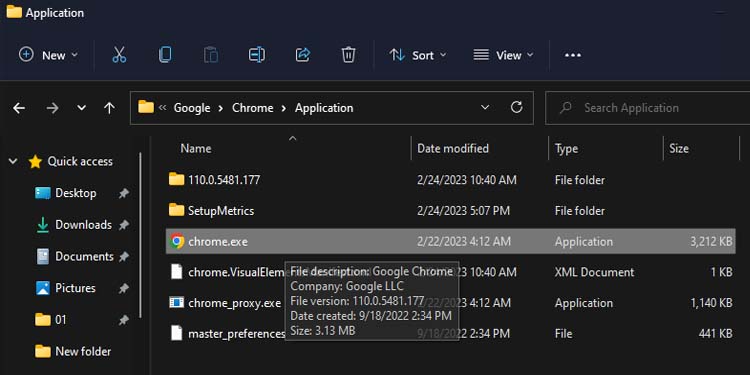Click Google in the address breadcrumb

(192, 108)
